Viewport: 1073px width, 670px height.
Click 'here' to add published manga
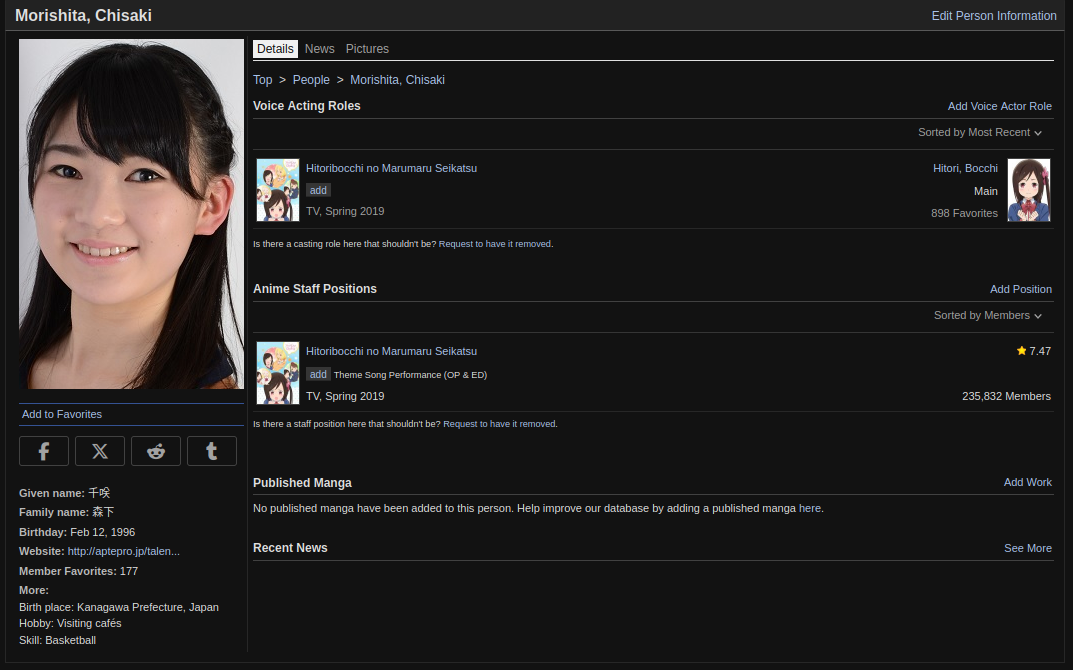810,508
